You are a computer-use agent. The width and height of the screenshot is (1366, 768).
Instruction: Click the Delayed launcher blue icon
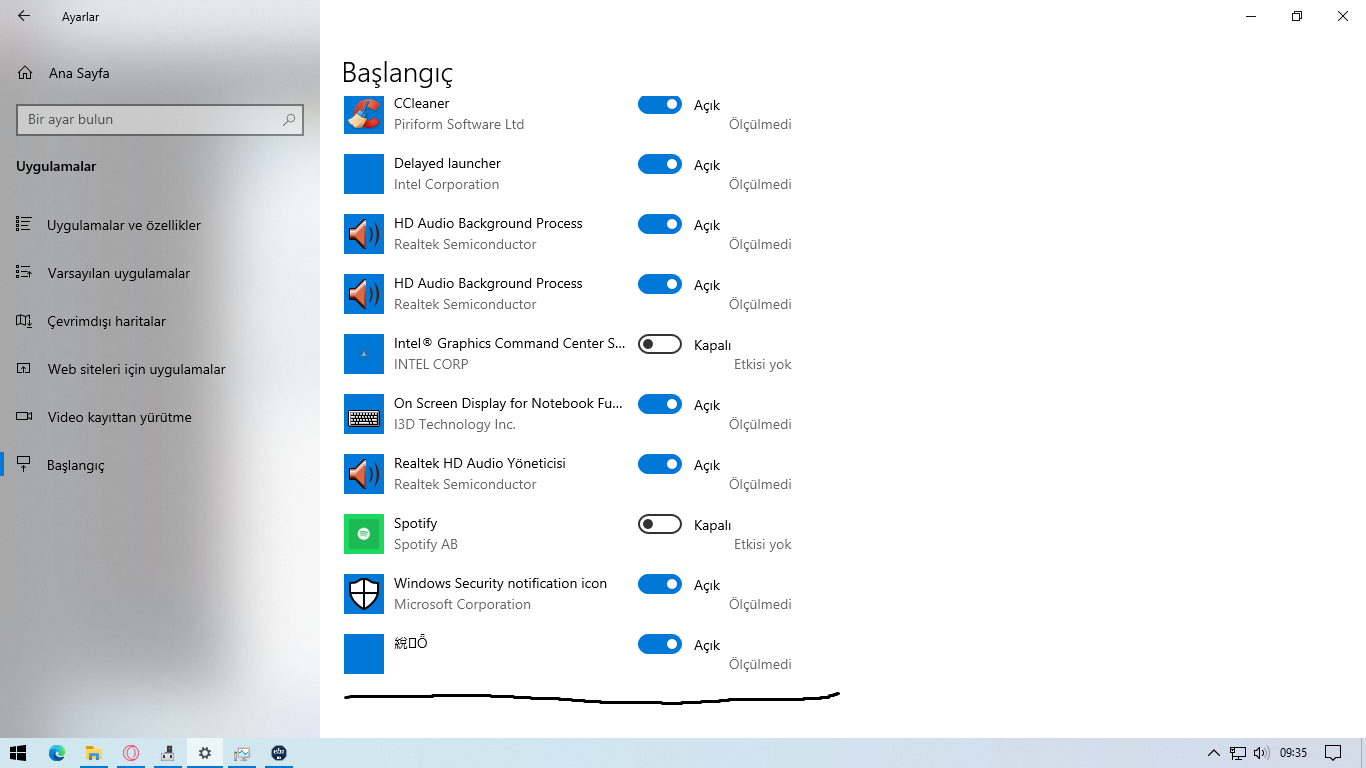pos(364,174)
